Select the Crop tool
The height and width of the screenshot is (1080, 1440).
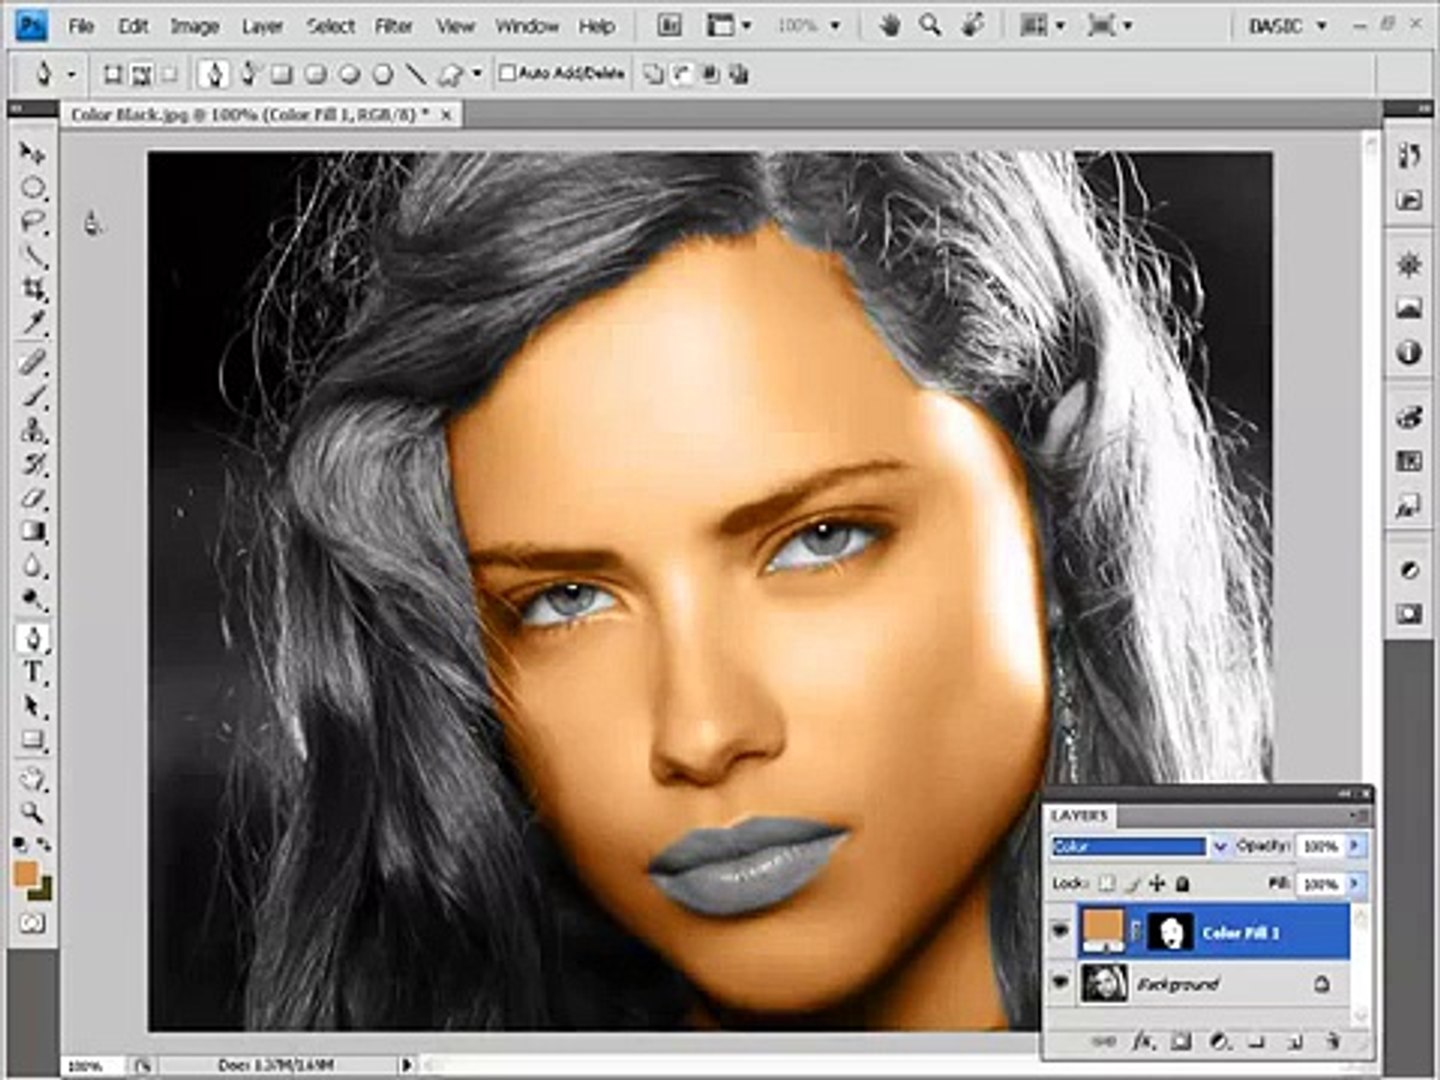tap(34, 290)
